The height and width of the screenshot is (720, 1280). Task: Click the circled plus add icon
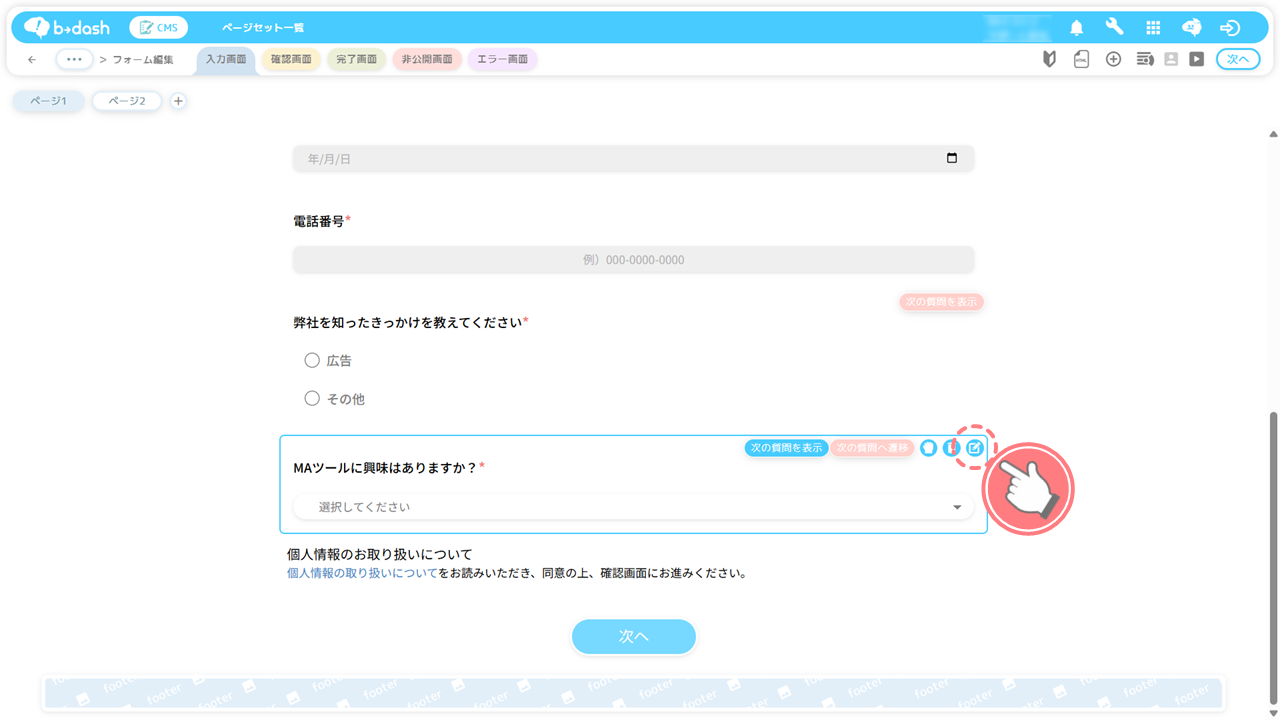(x=1113, y=60)
